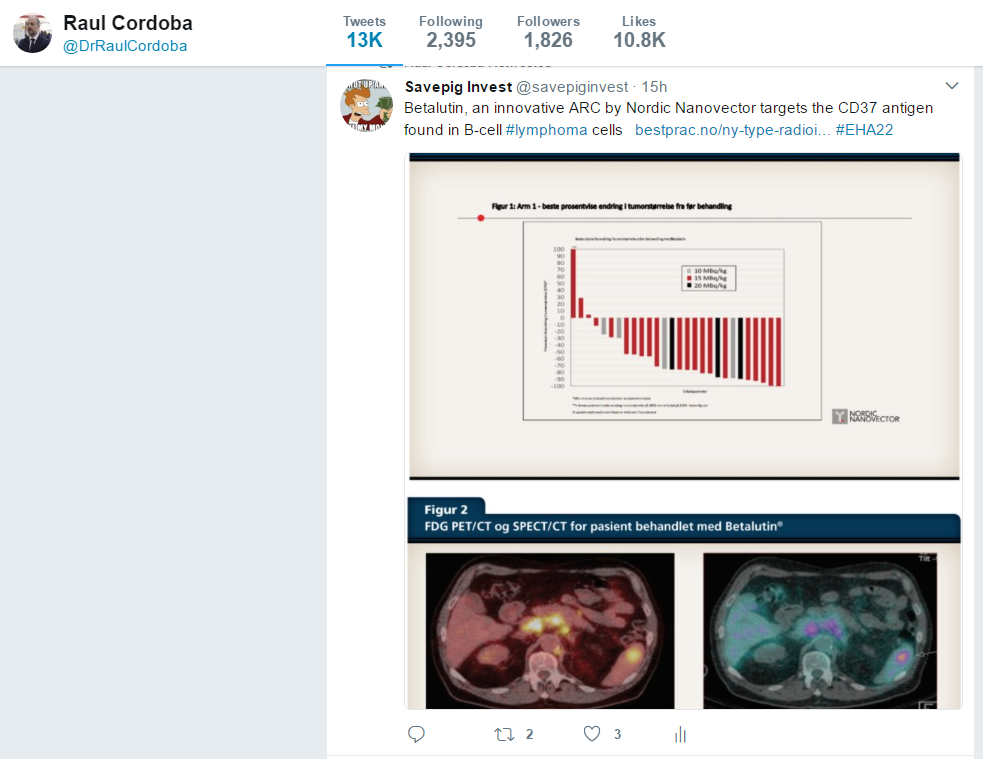Switch to the Tweets tab
The height and width of the screenshot is (759, 983).
(x=364, y=33)
